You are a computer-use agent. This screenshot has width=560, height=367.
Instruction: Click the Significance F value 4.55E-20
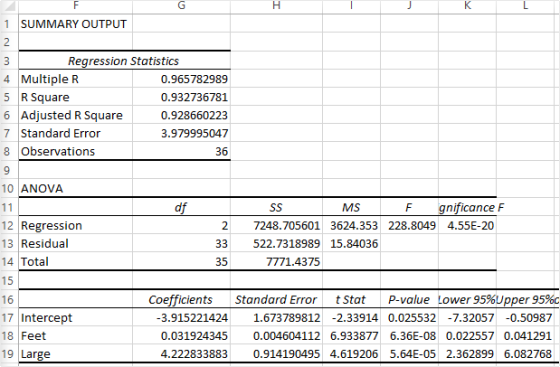tap(467, 225)
